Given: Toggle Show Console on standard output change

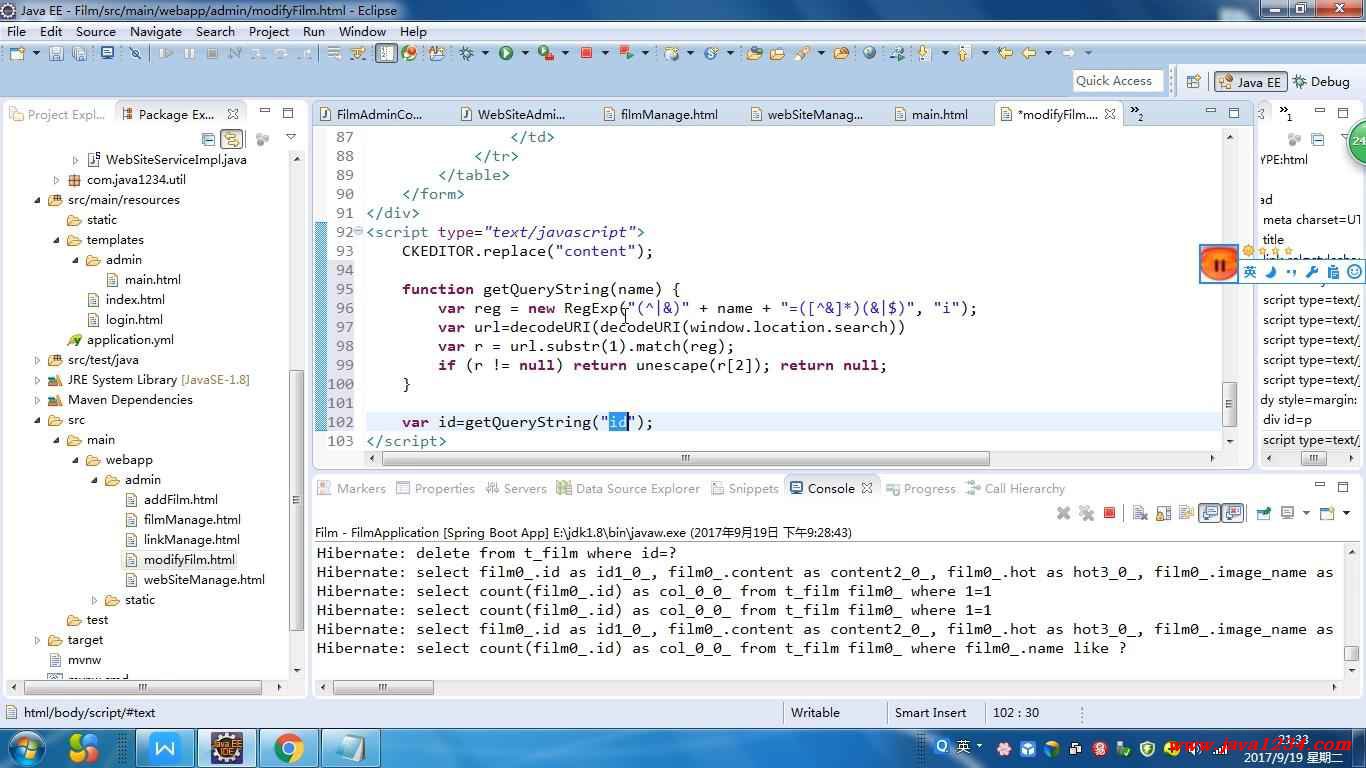Looking at the screenshot, I should pyautogui.click(x=1210, y=513).
